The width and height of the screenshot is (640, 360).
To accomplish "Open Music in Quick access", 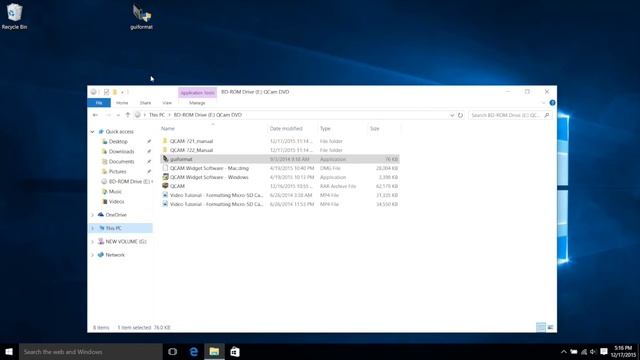I will (115, 192).
